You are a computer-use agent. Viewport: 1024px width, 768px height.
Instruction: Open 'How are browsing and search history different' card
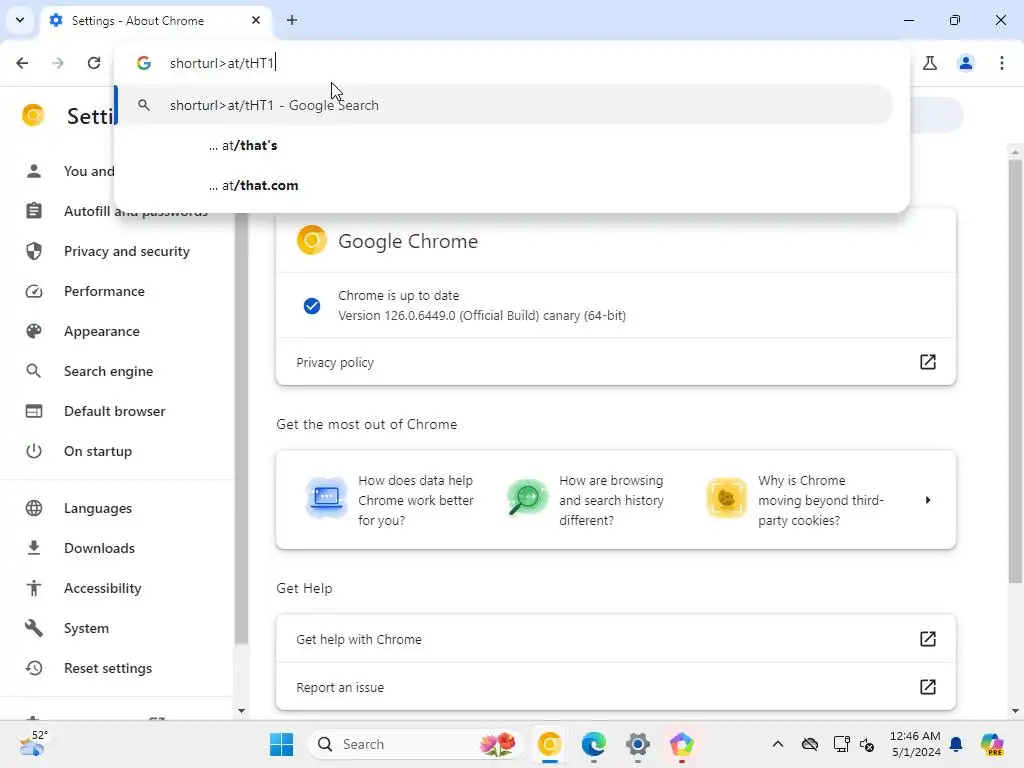(x=586, y=500)
